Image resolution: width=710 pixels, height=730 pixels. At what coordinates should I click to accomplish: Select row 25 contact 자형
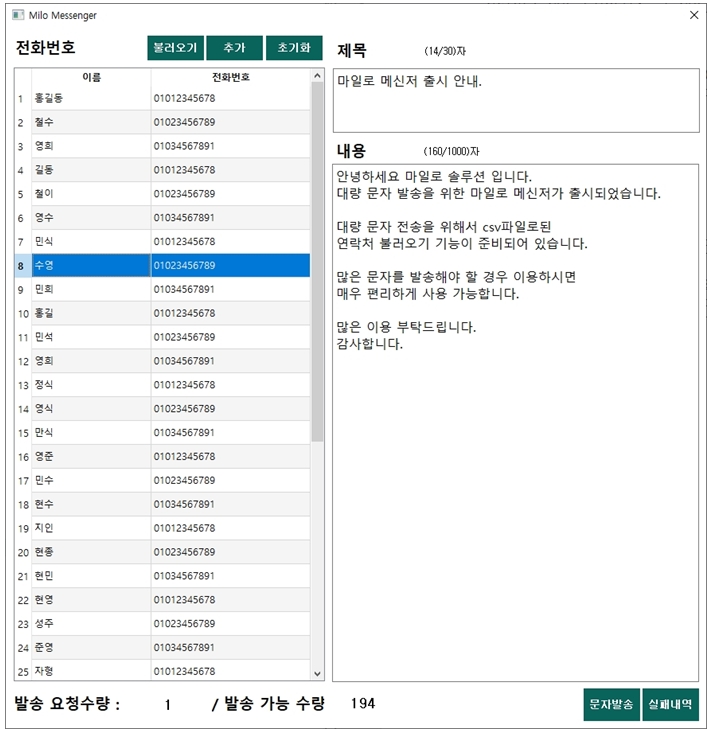click(x=90, y=671)
